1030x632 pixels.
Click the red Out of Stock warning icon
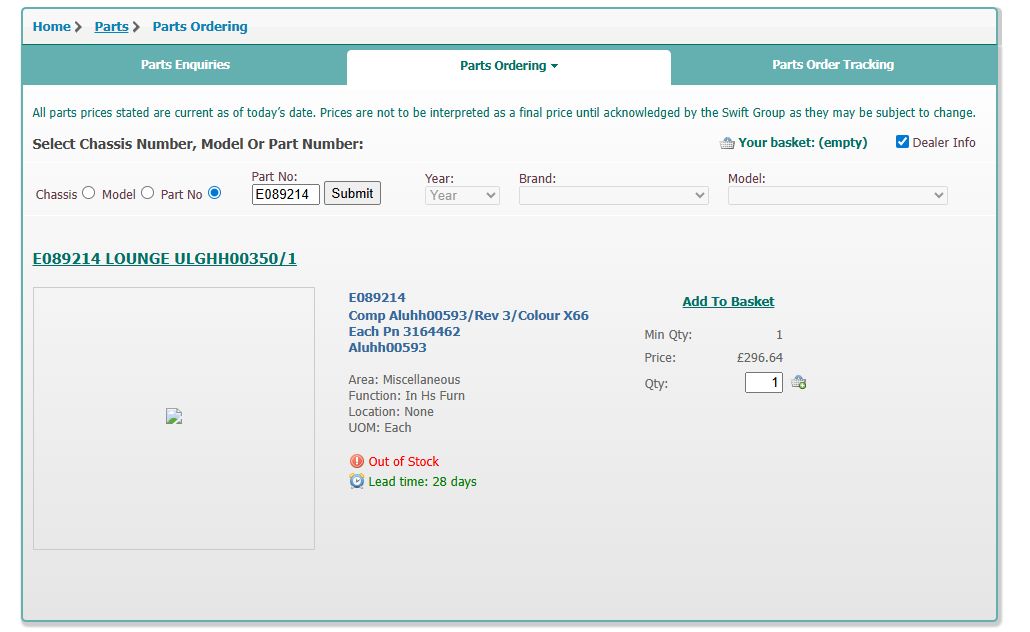pyautogui.click(x=357, y=461)
